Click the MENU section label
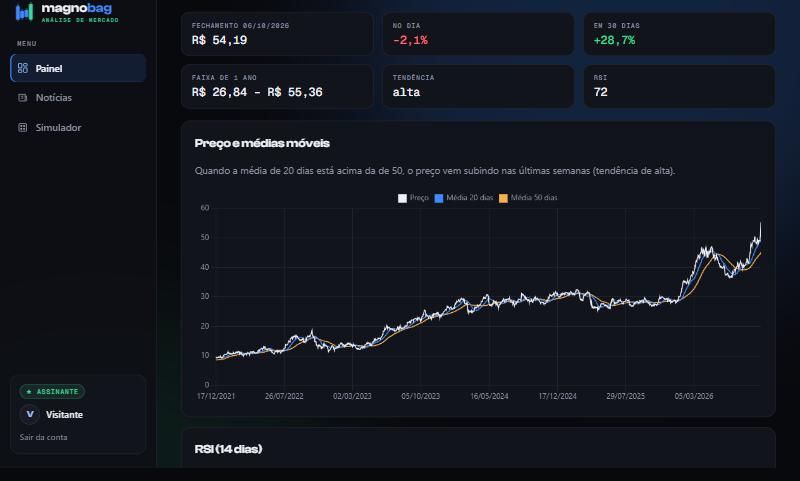Screen dimensions: 800x481 coord(27,44)
